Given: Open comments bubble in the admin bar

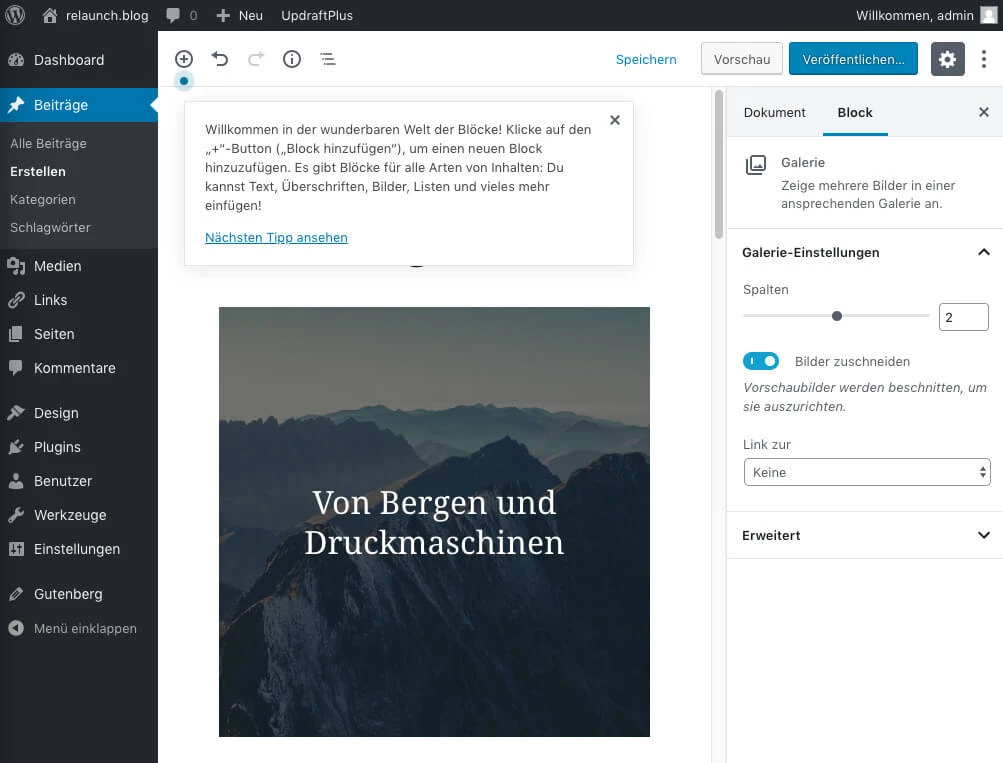Looking at the screenshot, I should coord(181,15).
